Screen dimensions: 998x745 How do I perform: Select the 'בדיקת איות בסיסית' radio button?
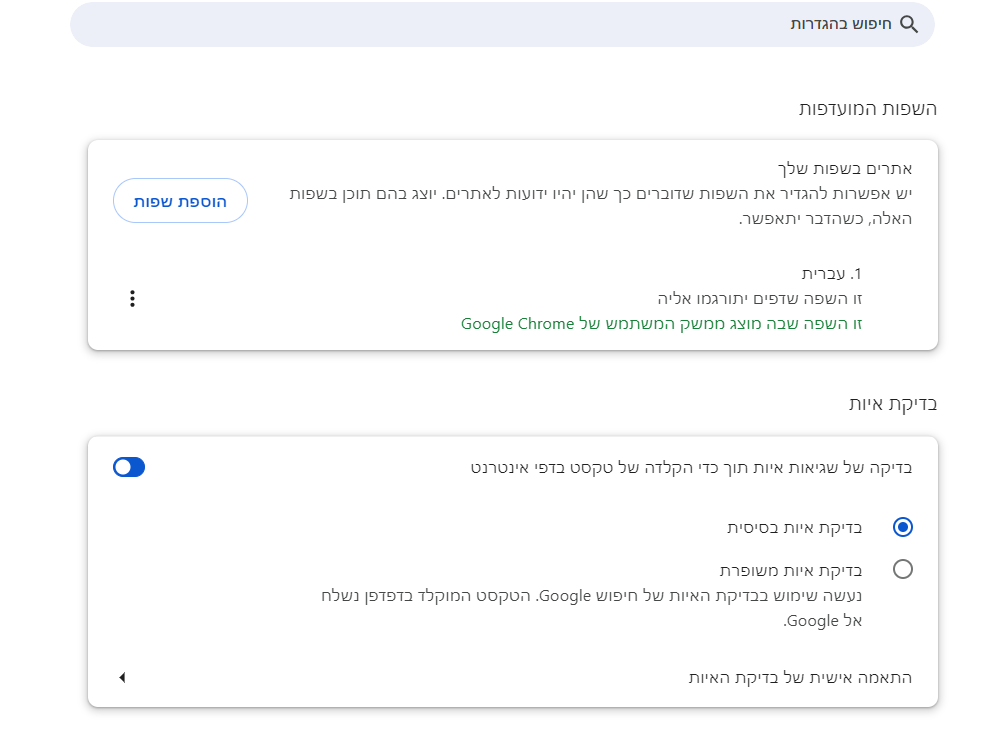pos(903,527)
